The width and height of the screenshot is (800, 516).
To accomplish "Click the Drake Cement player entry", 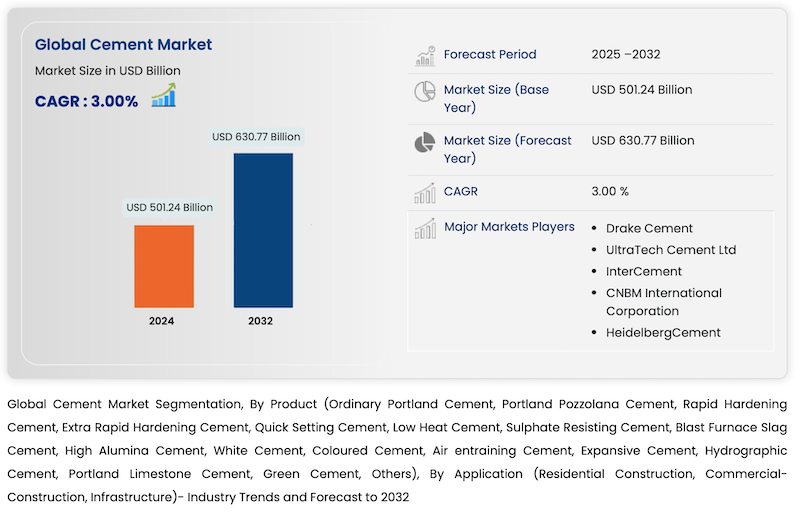I will [649, 228].
